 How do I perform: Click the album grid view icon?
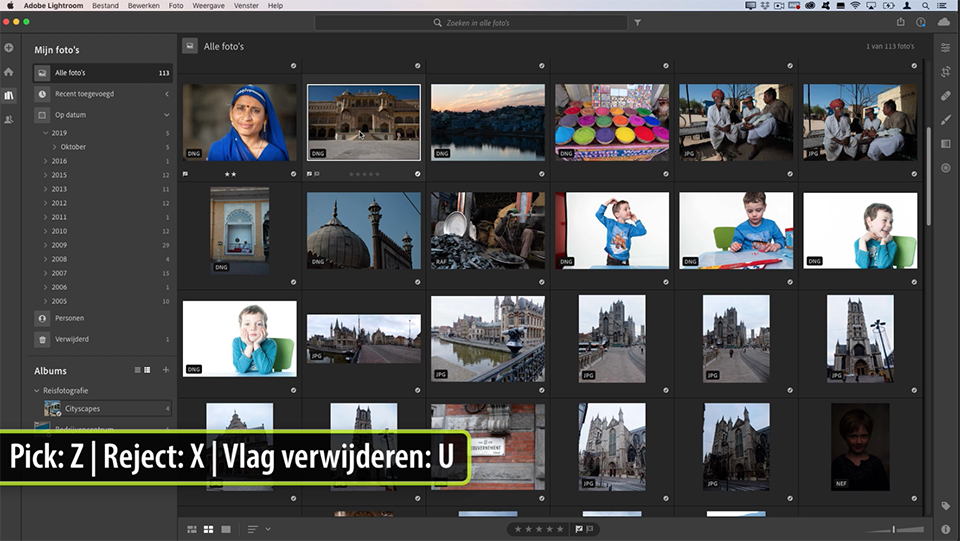pos(147,370)
